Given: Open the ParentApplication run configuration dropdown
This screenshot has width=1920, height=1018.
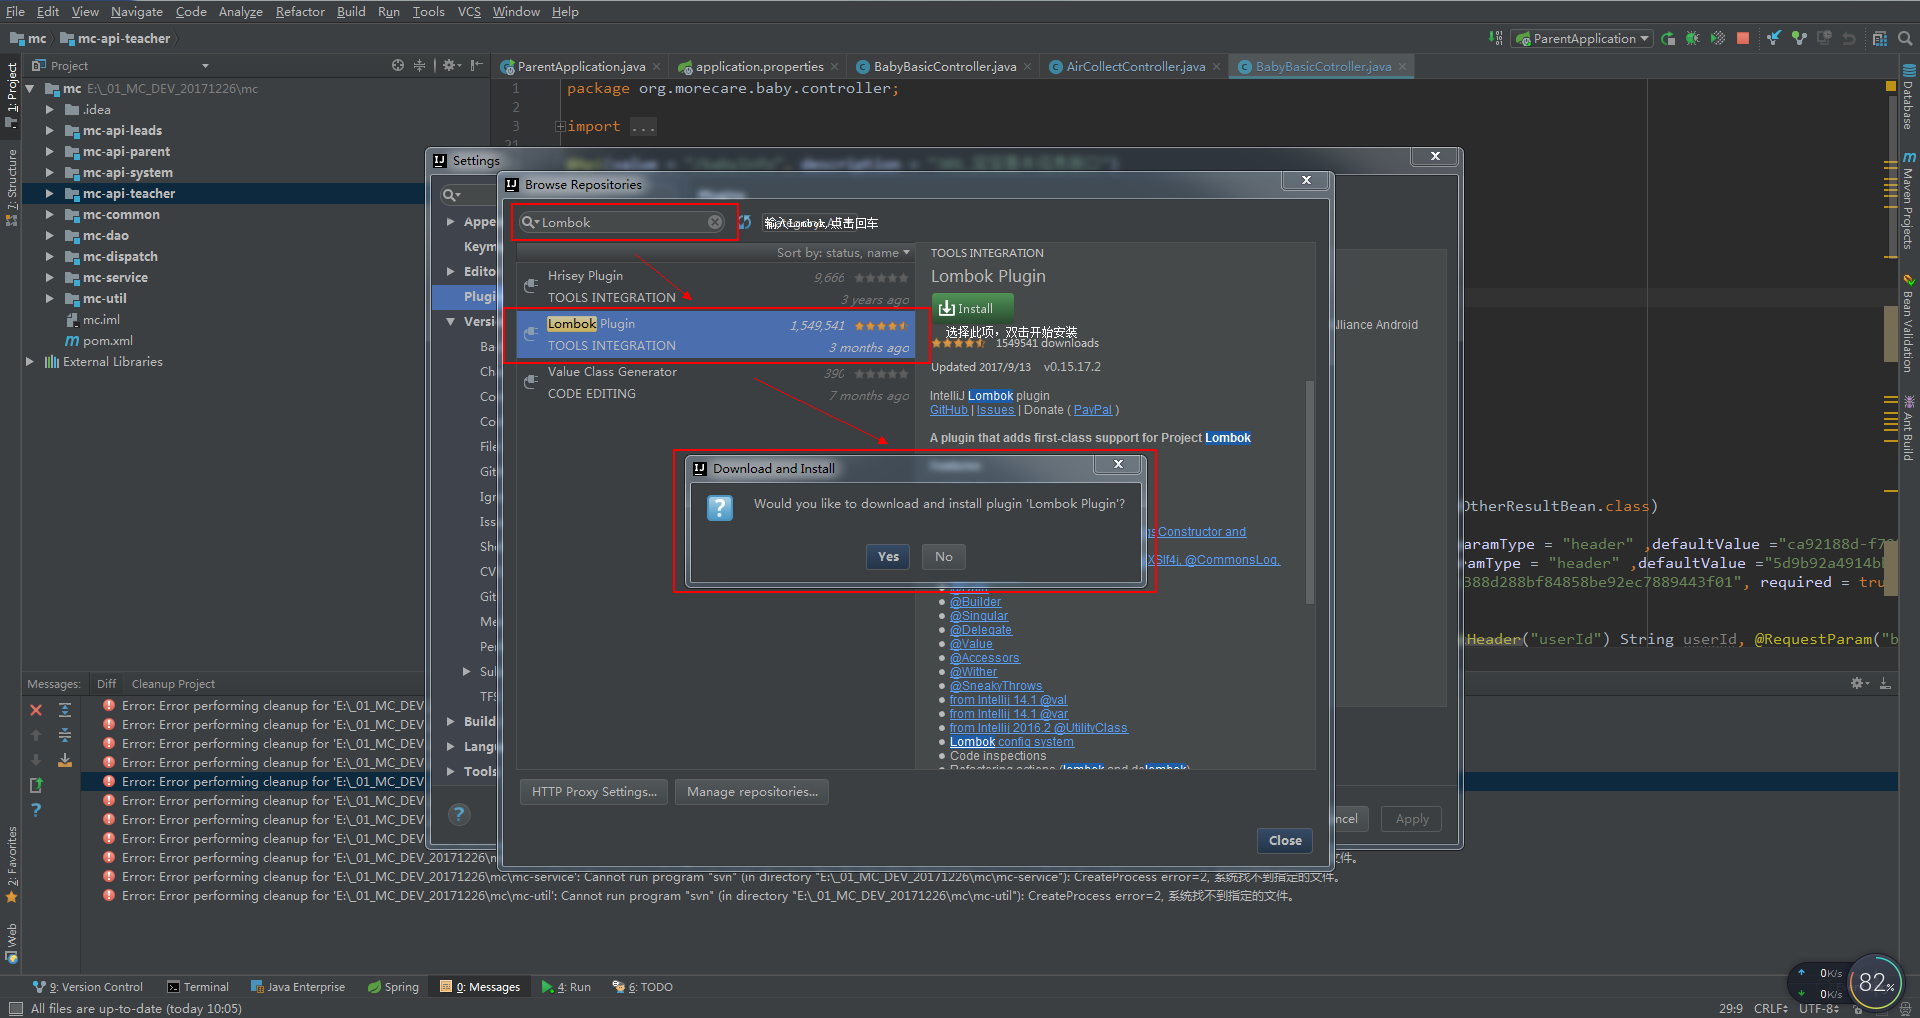Looking at the screenshot, I should click(1581, 38).
